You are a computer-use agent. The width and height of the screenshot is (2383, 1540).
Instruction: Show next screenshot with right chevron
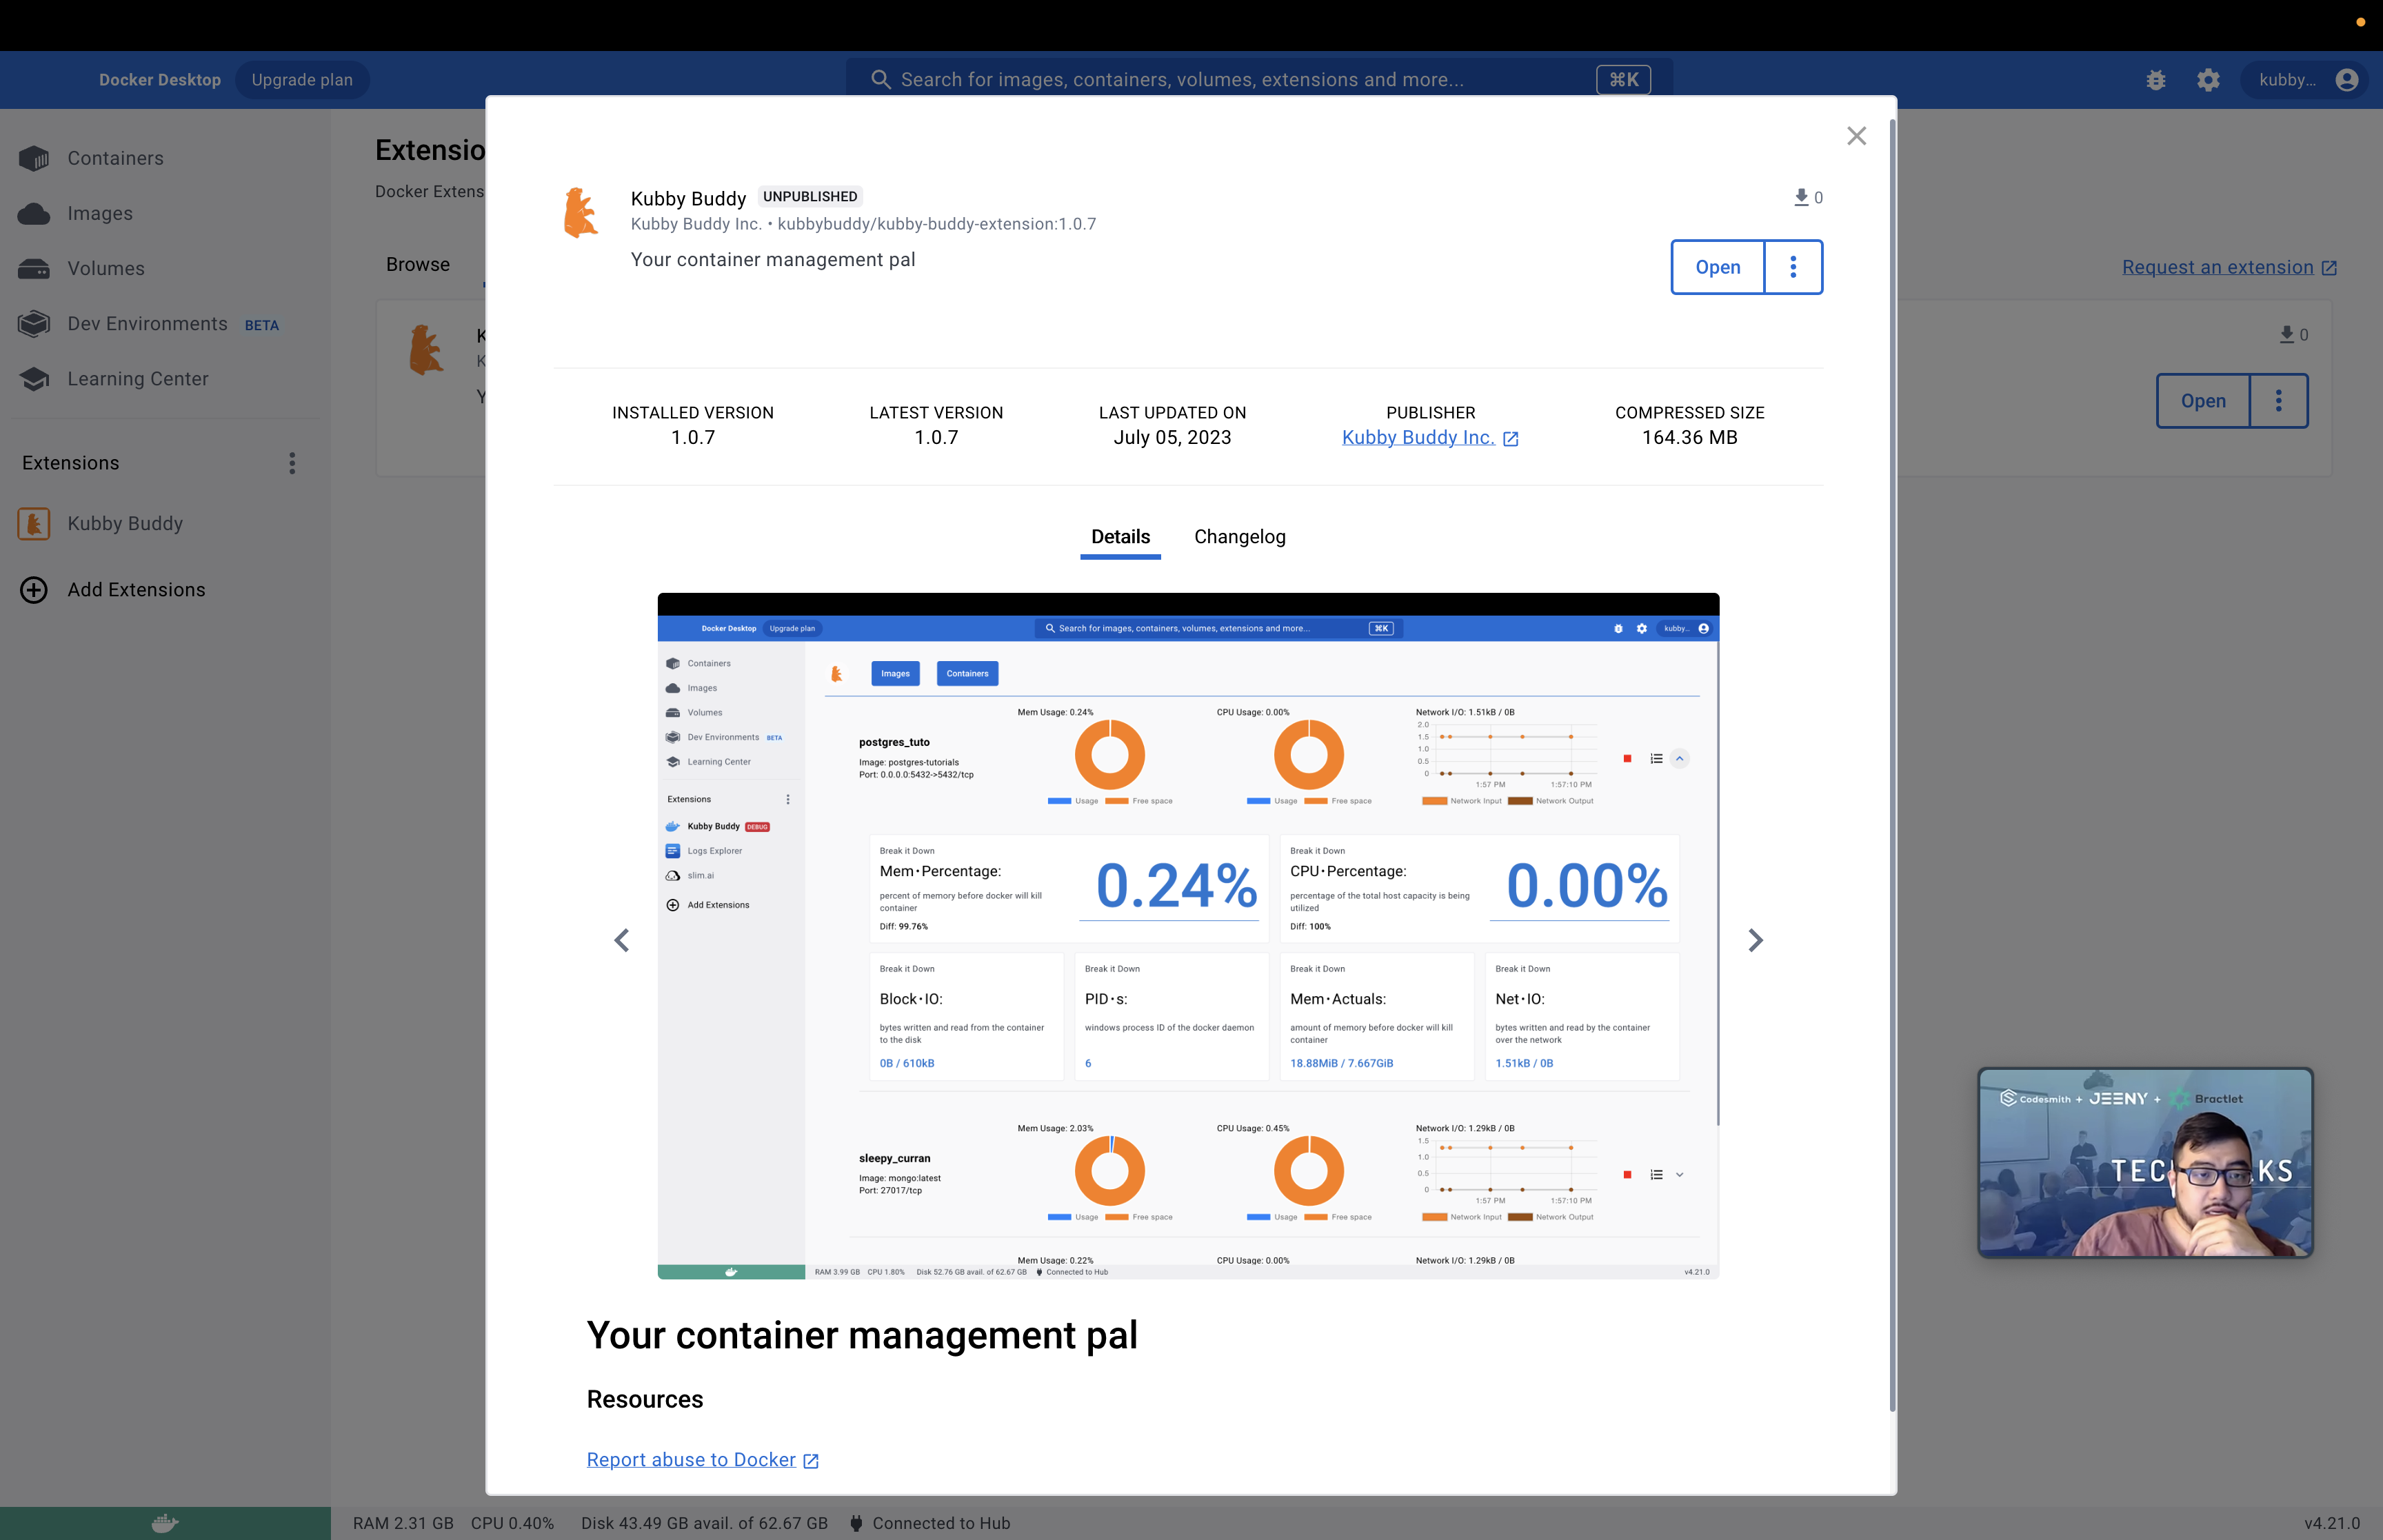pos(1755,940)
